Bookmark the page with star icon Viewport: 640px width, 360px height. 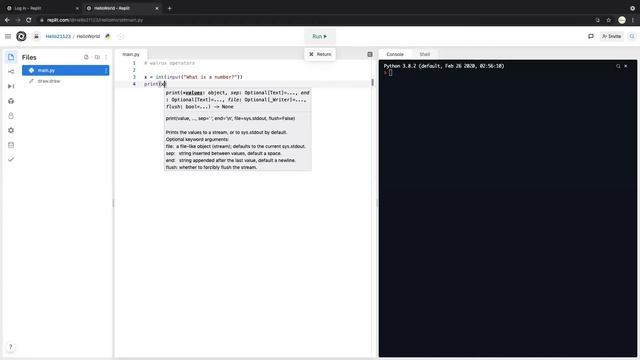609,20
